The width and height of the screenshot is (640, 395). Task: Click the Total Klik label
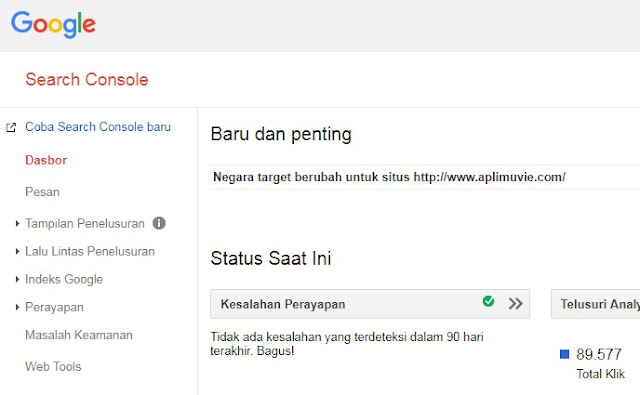(x=600, y=374)
